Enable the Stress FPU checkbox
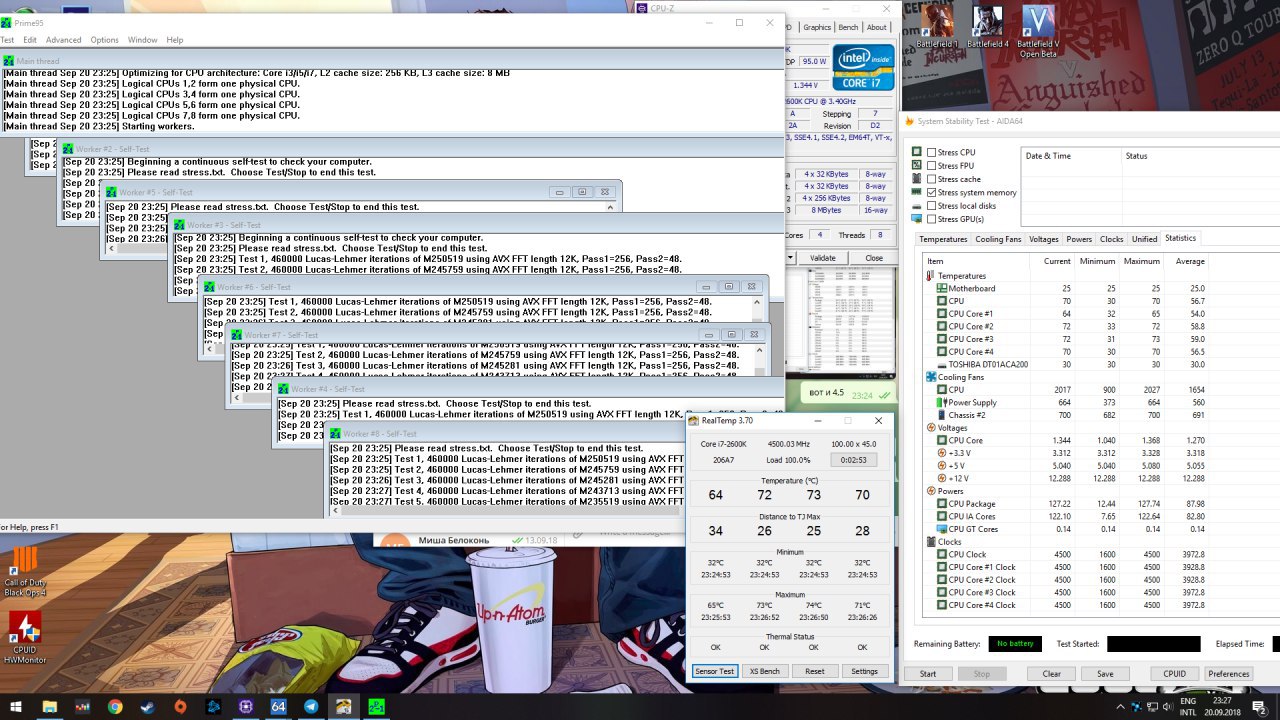 coord(932,166)
